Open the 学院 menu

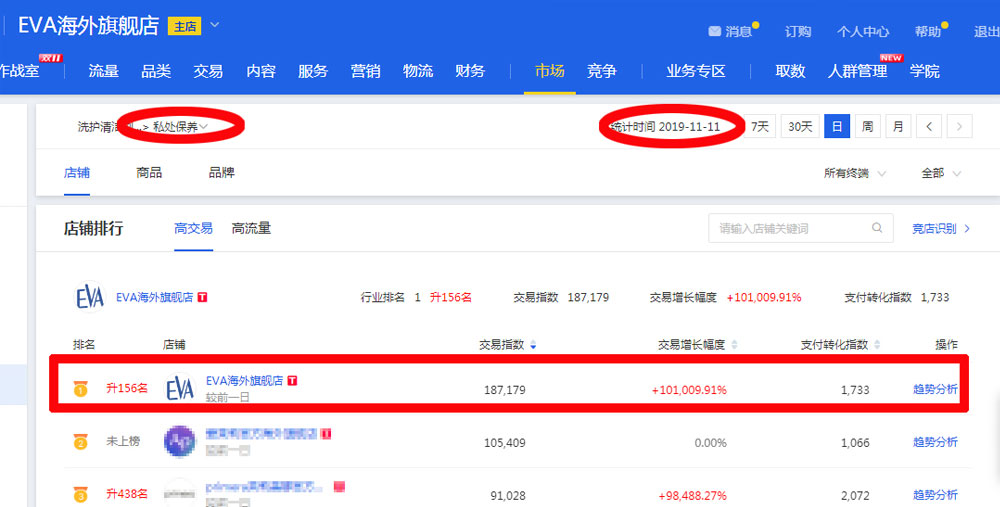[x=925, y=71]
